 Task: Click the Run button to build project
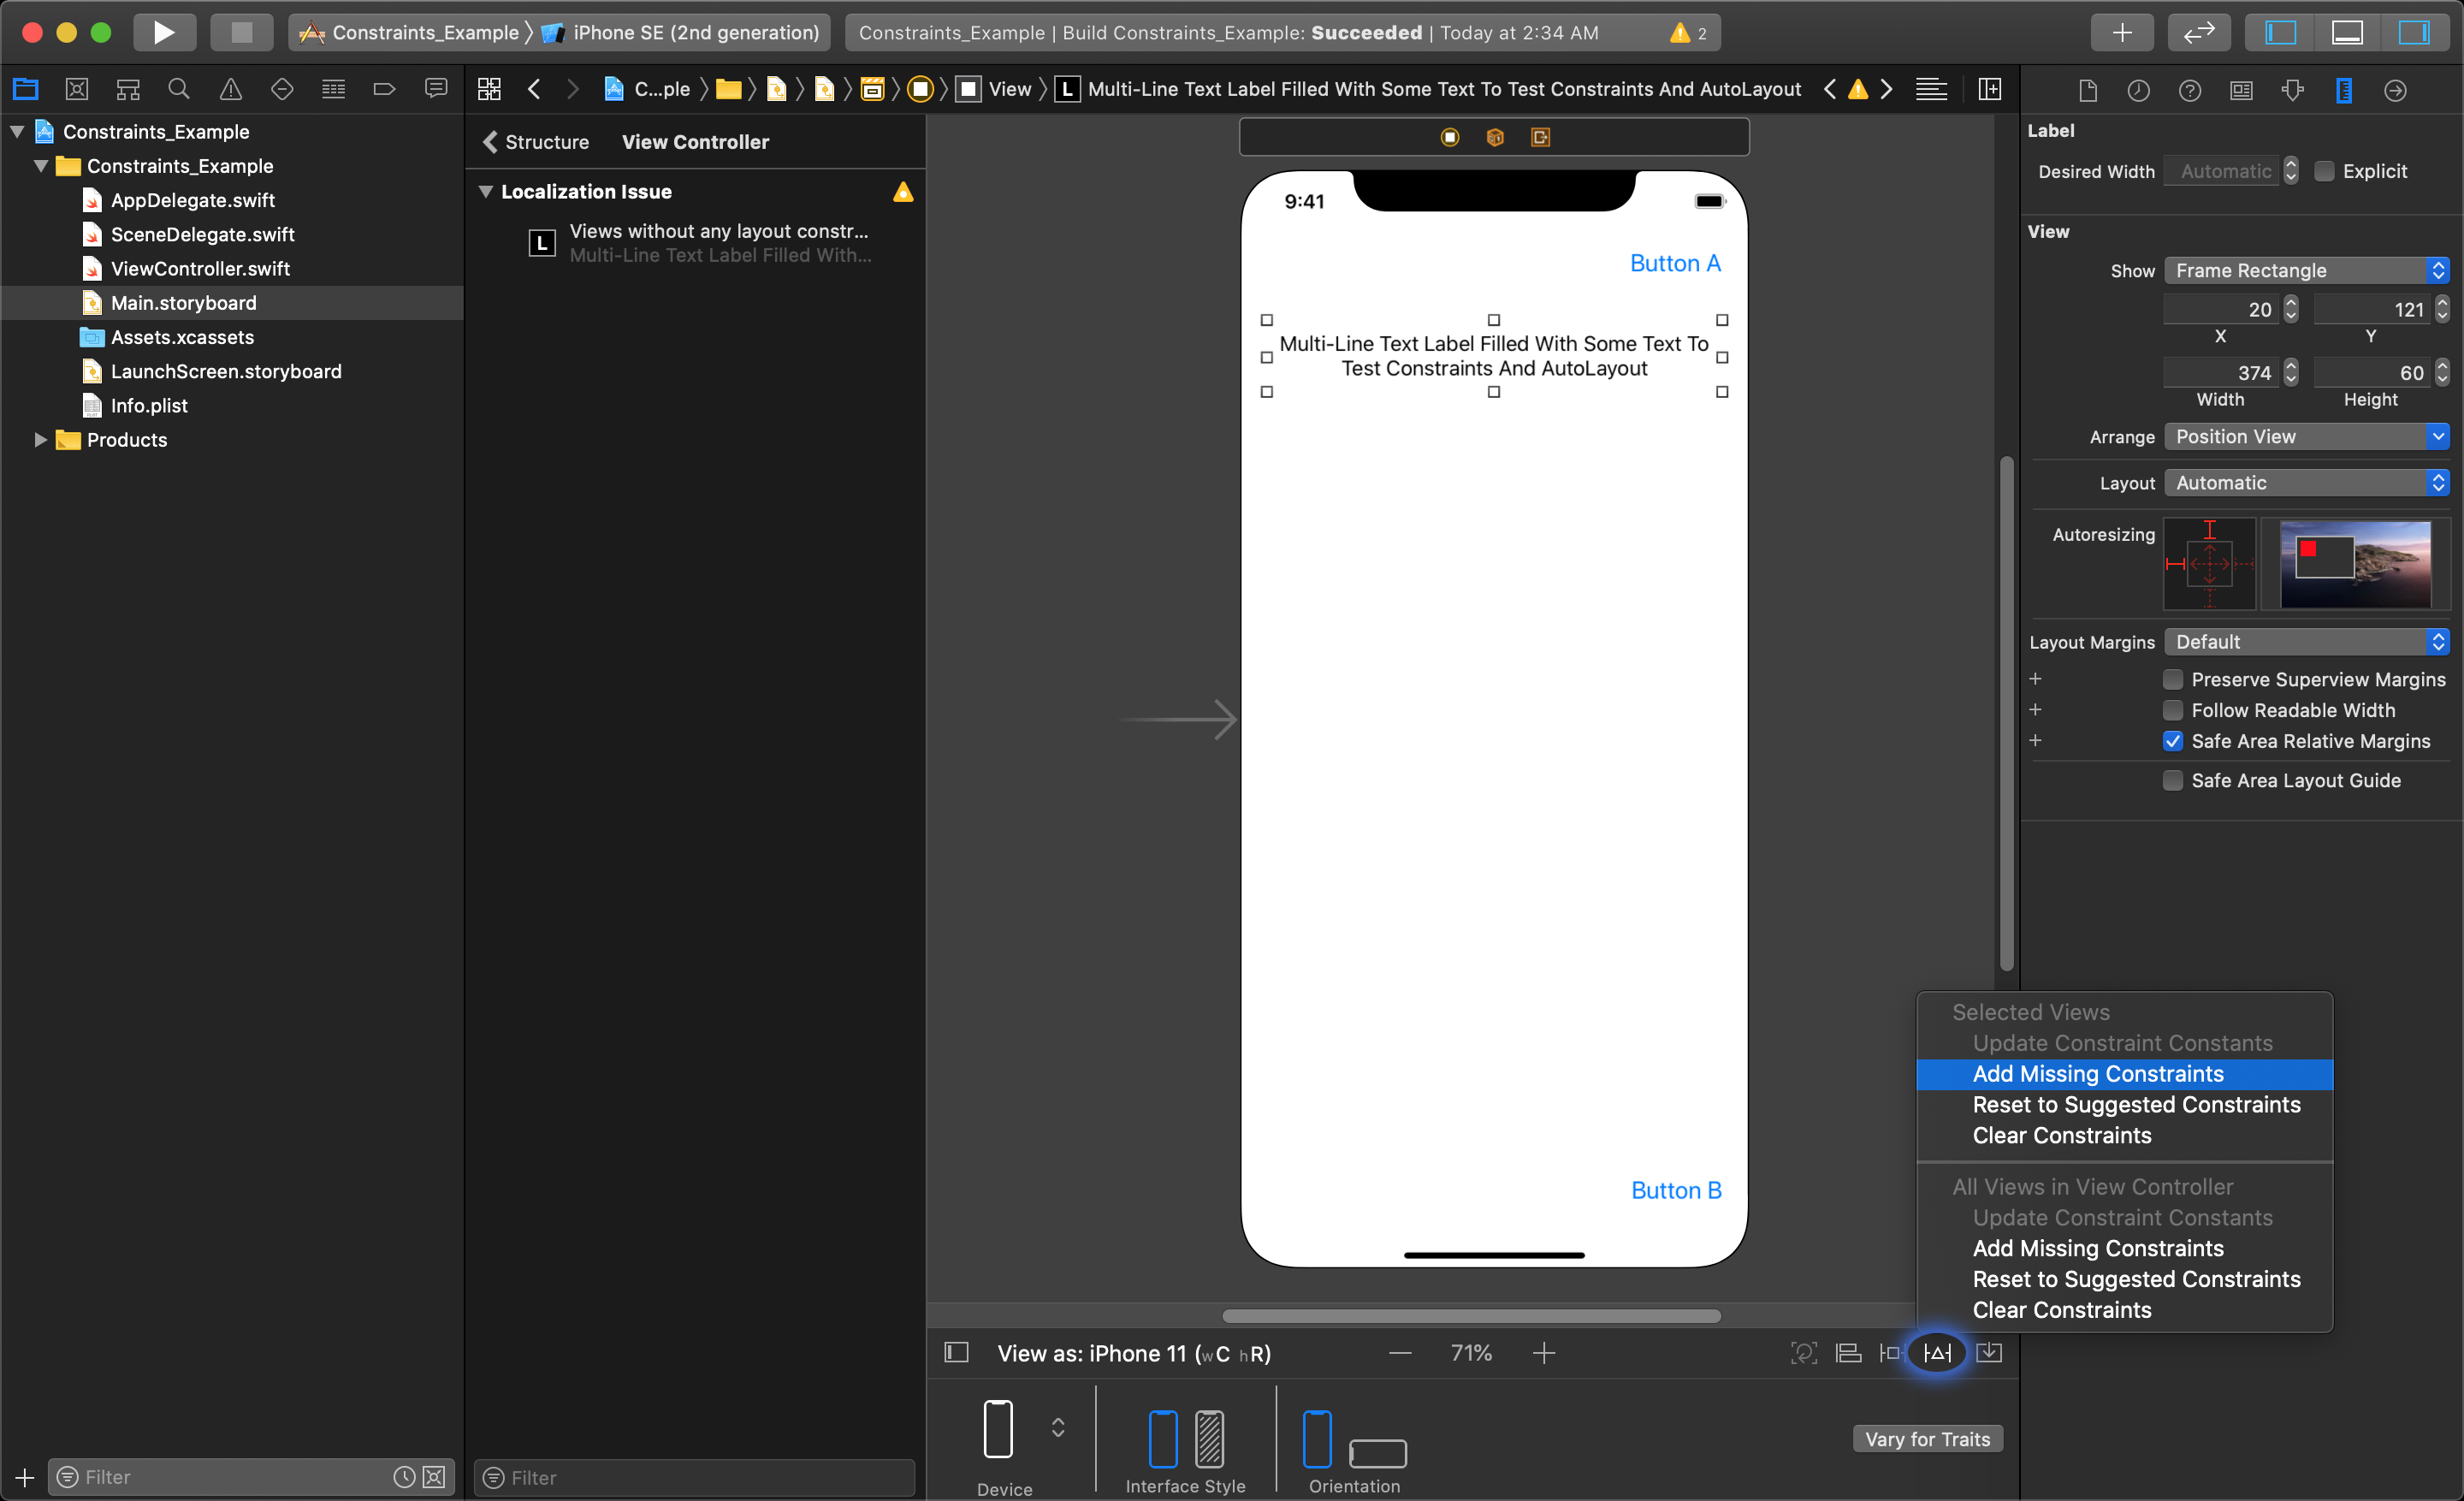[163, 30]
